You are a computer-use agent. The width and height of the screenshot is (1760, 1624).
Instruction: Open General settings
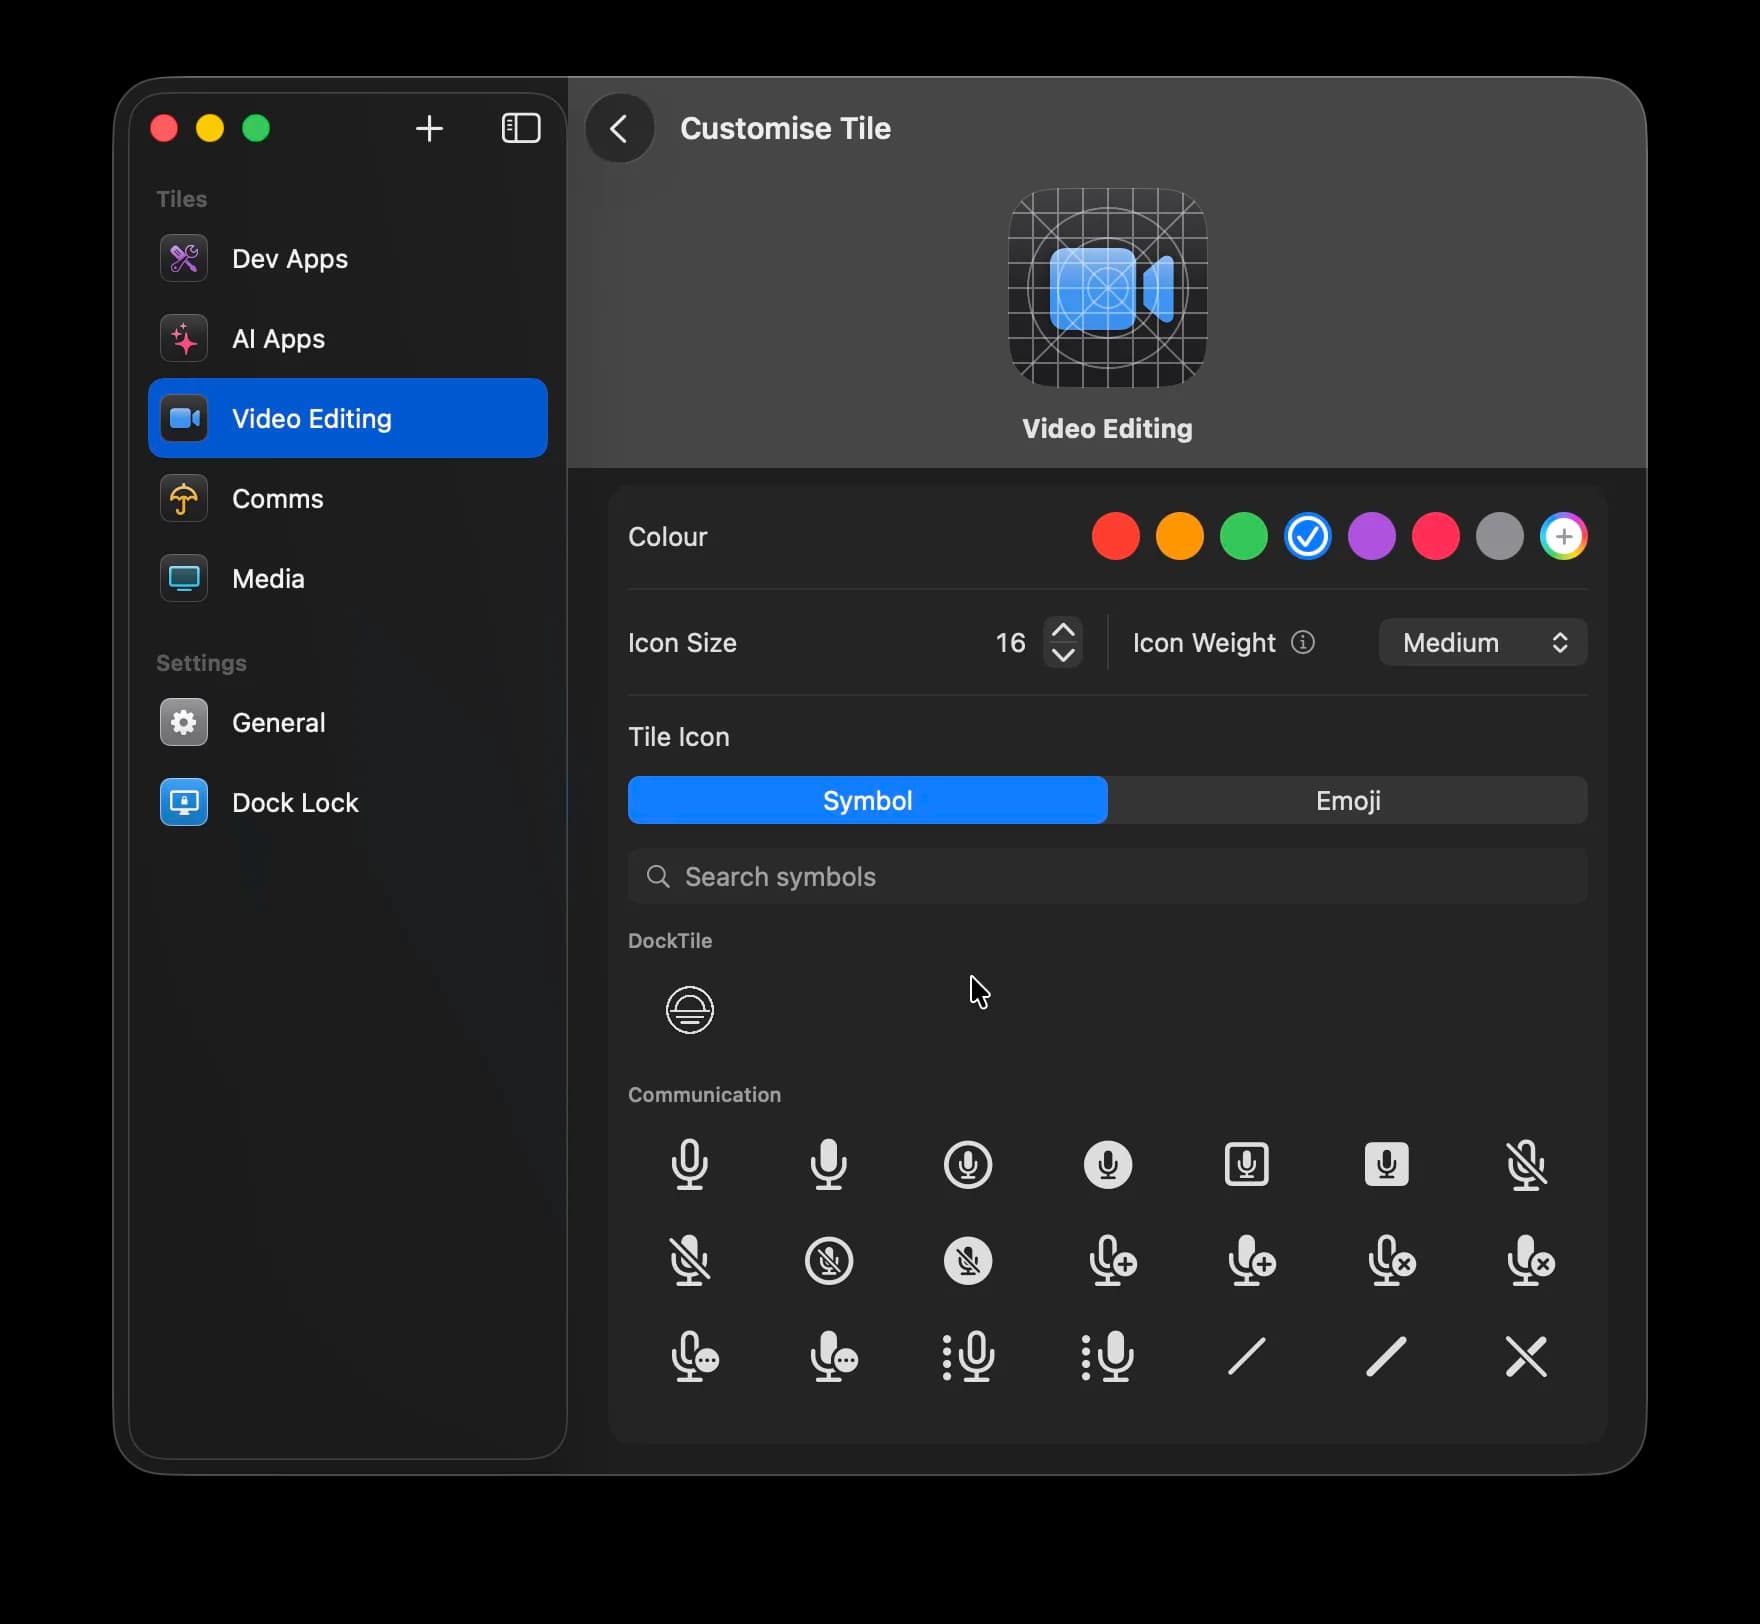348,722
